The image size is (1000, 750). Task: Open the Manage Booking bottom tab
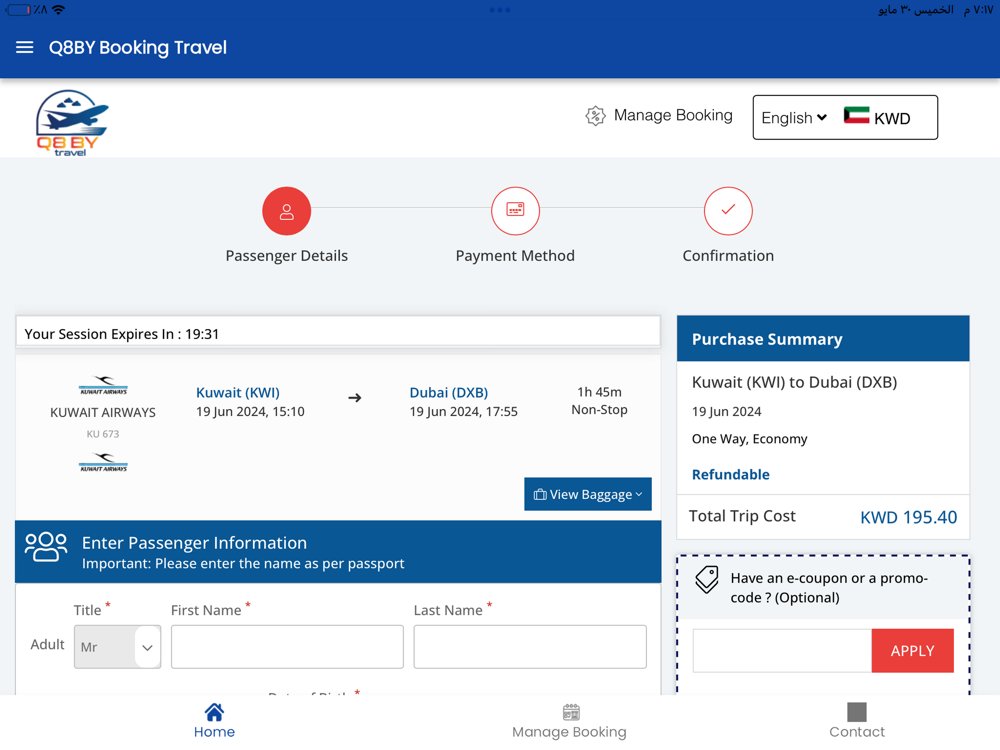point(570,721)
